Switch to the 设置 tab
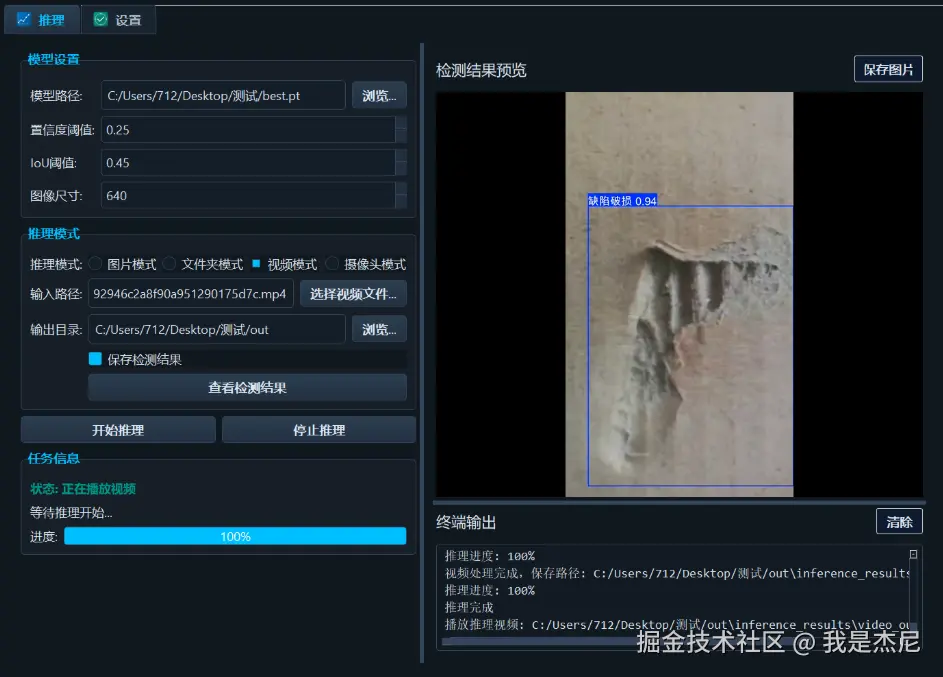Viewport: 943px width, 677px height. [x=119, y=19]
